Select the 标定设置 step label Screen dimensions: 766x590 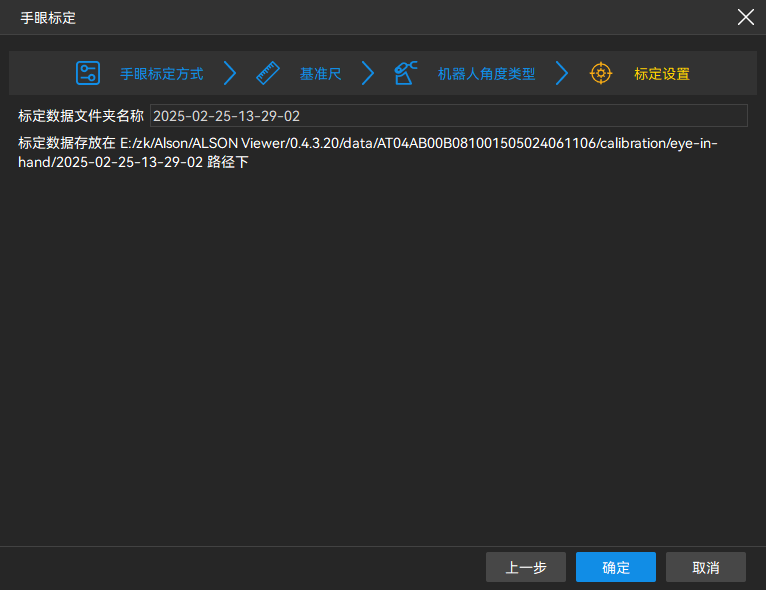click(661, 74)
